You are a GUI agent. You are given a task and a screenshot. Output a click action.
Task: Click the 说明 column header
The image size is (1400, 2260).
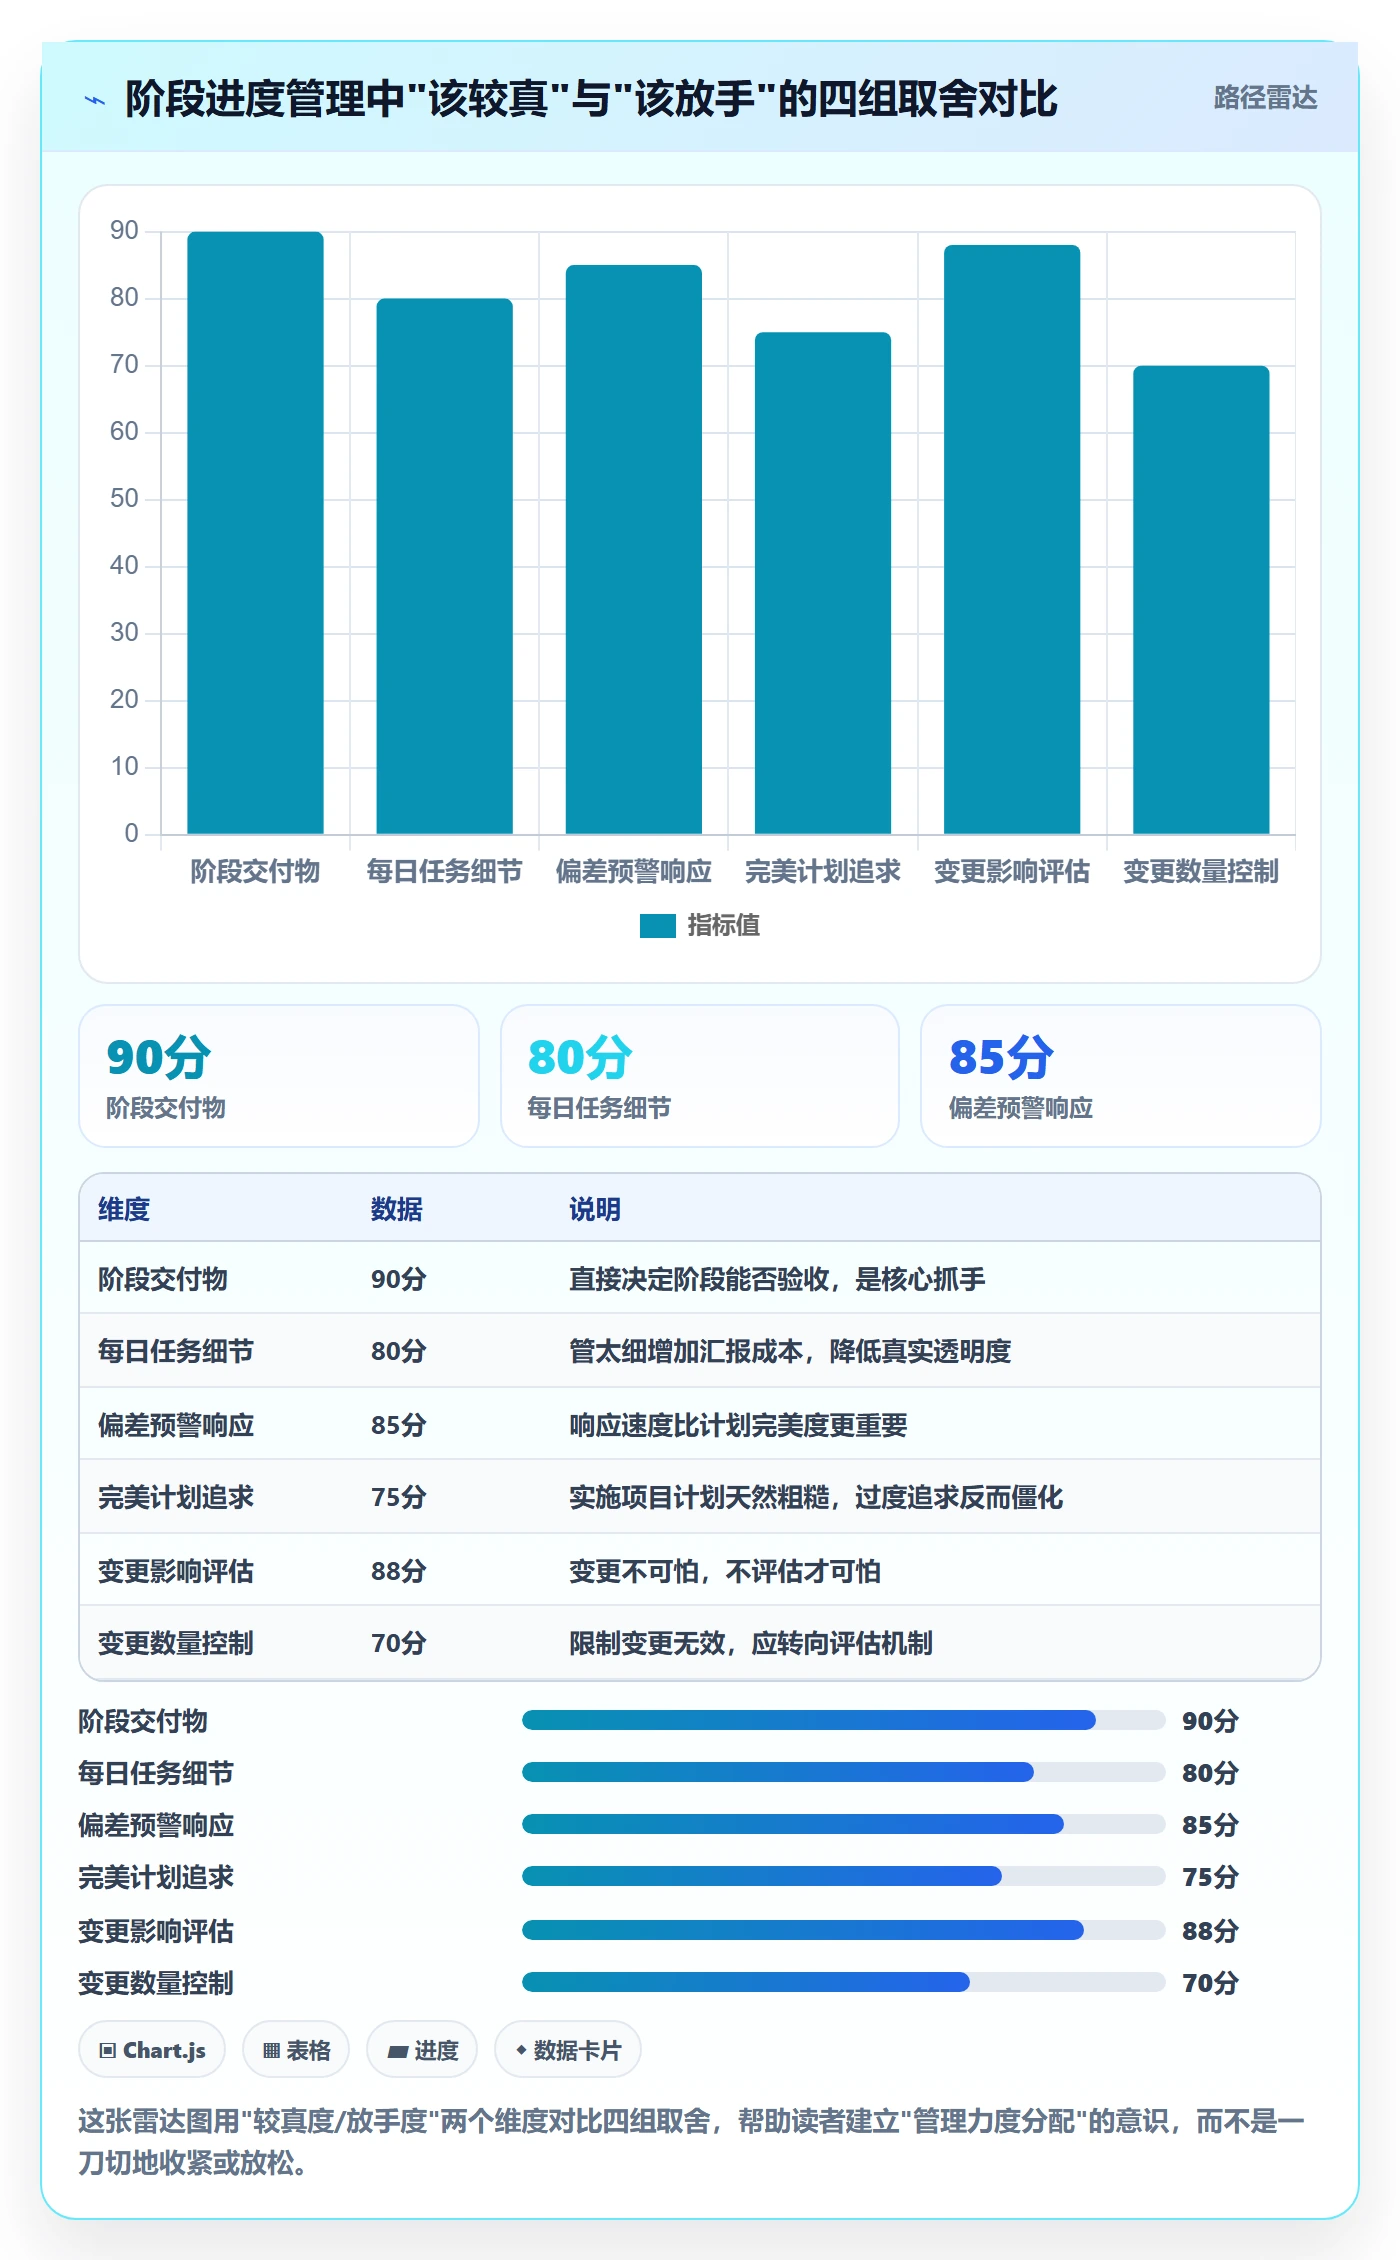[595, 1209]
